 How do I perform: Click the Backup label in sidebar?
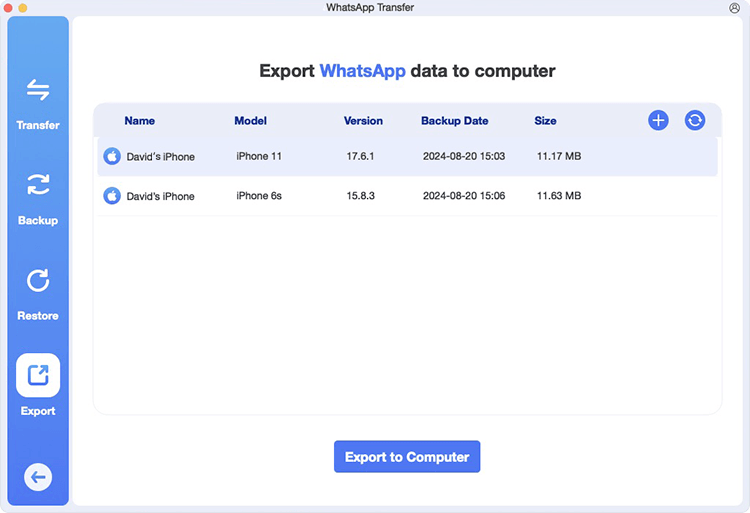coord(38,220)
